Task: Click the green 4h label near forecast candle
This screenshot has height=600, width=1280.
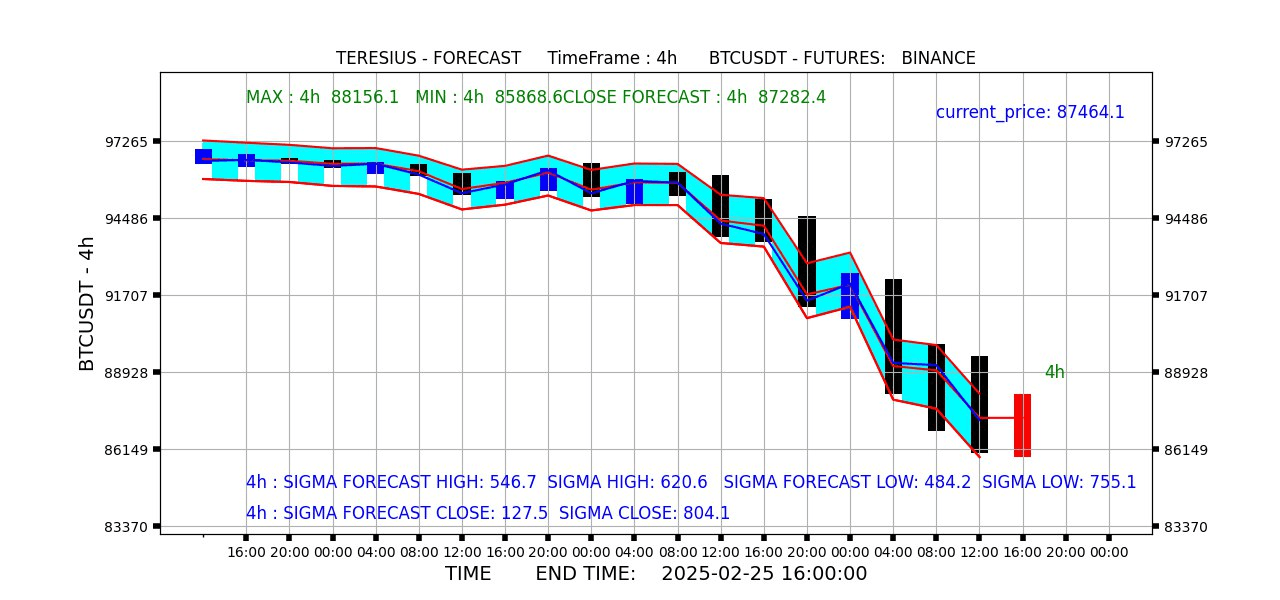Action: 1053,372
